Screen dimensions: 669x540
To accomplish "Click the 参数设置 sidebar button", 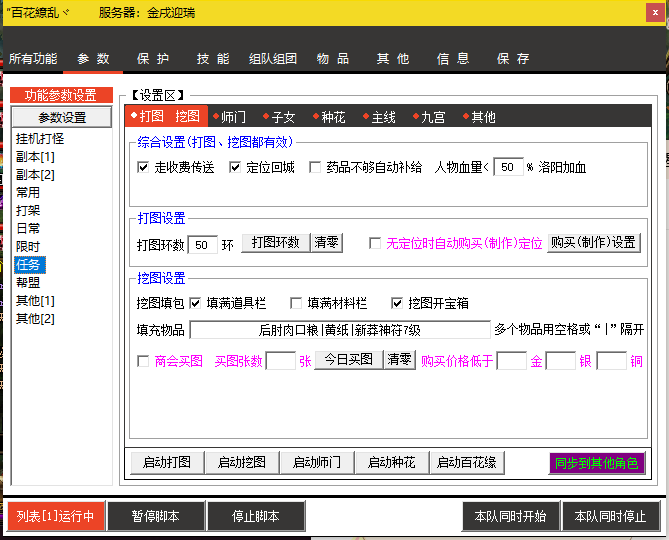I will [62, 117].
